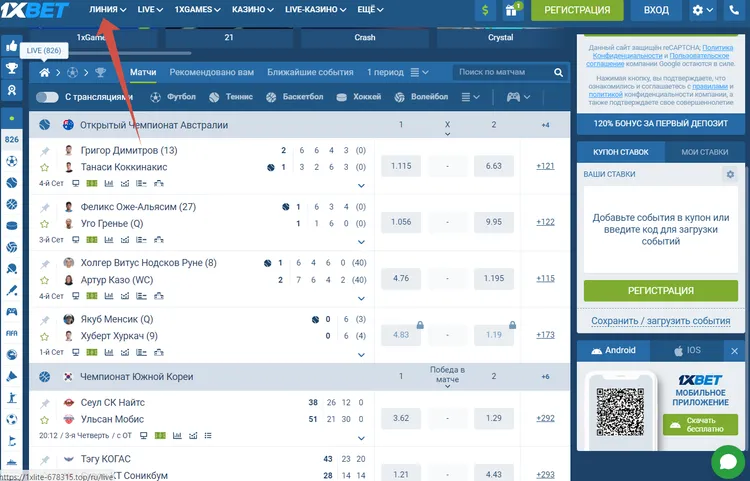Click Скачать бесплатно download button
Screen dimensions: 750x481
(x=700, y=425)
